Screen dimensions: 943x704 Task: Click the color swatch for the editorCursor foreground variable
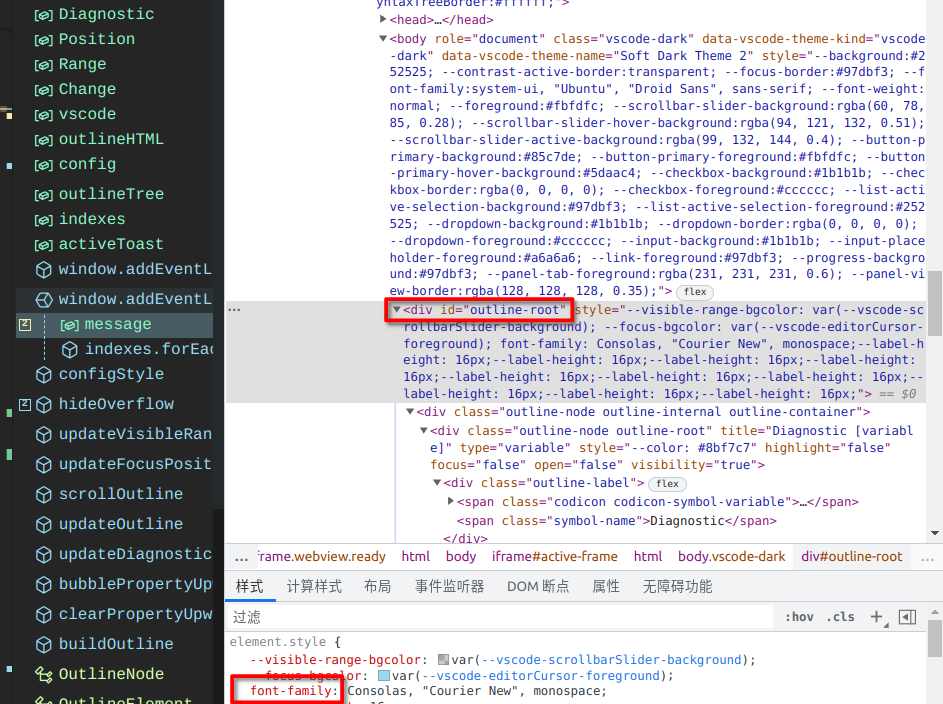pos(383,675)
